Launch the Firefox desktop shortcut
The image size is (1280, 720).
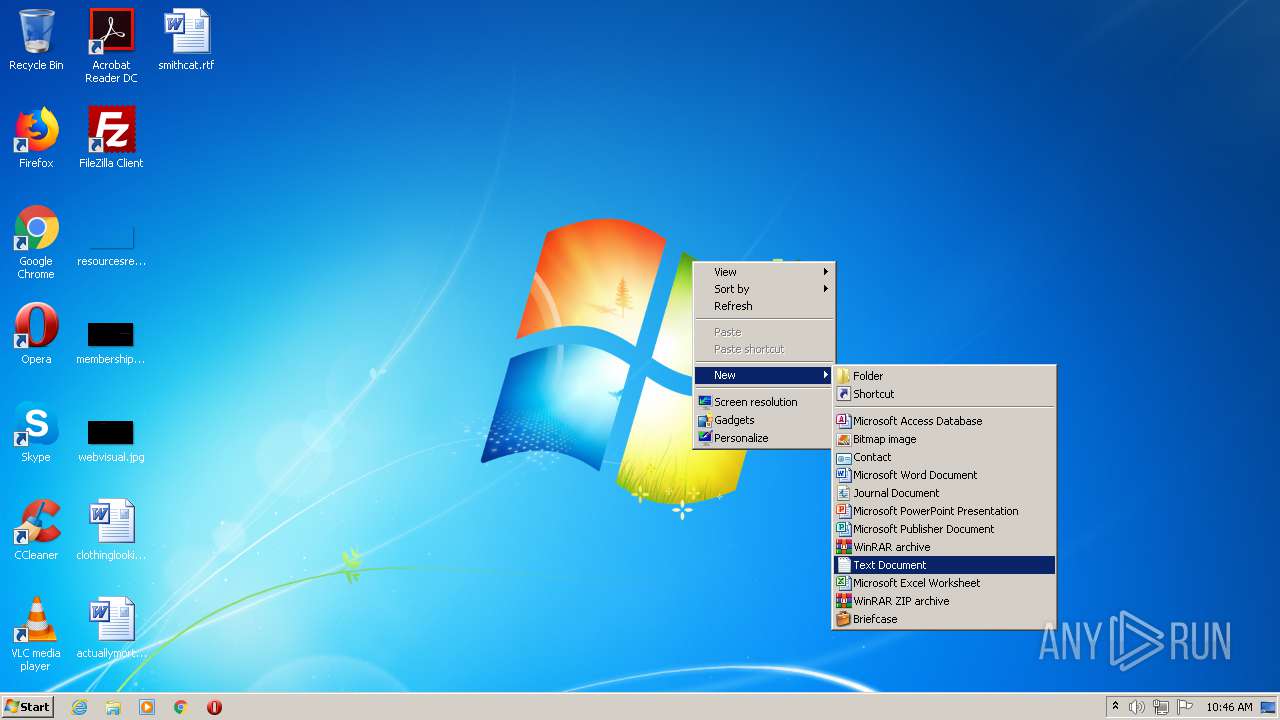click(36, 138)
